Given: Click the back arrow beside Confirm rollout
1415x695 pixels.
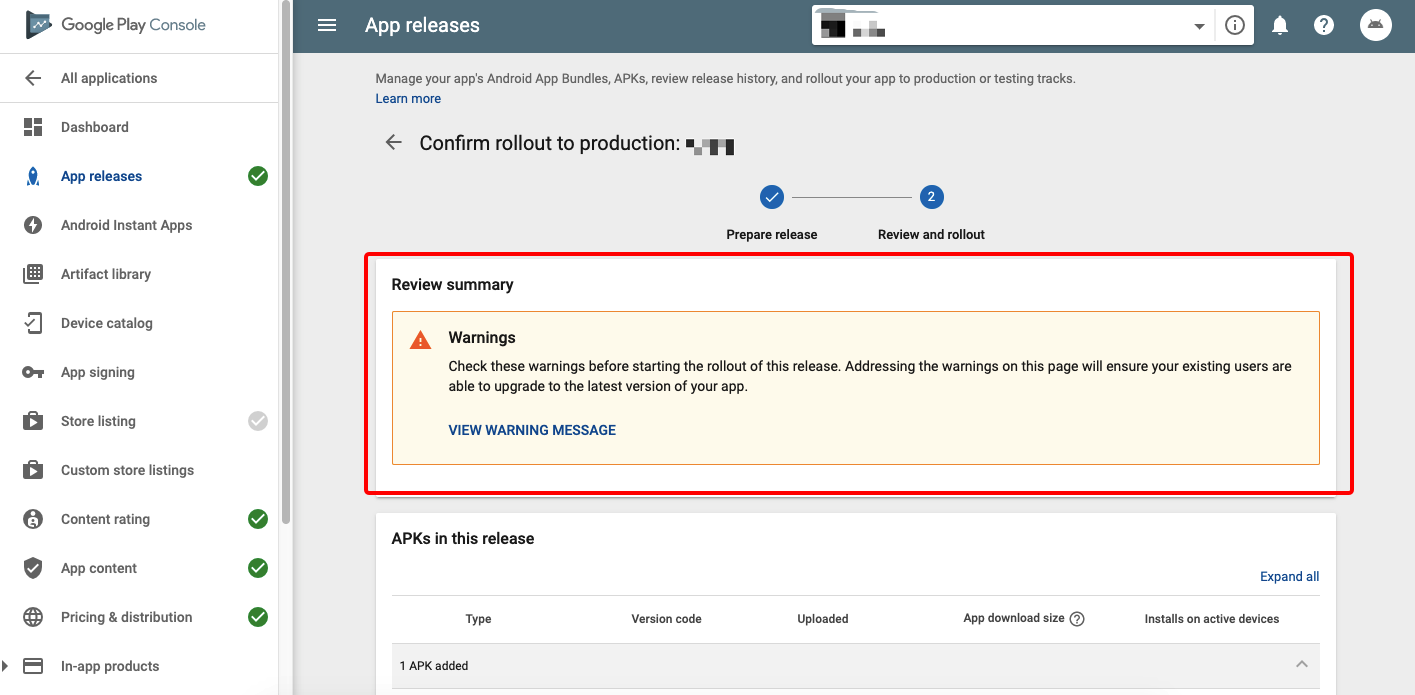Looking at the screenshot, I should coord(394,143).
